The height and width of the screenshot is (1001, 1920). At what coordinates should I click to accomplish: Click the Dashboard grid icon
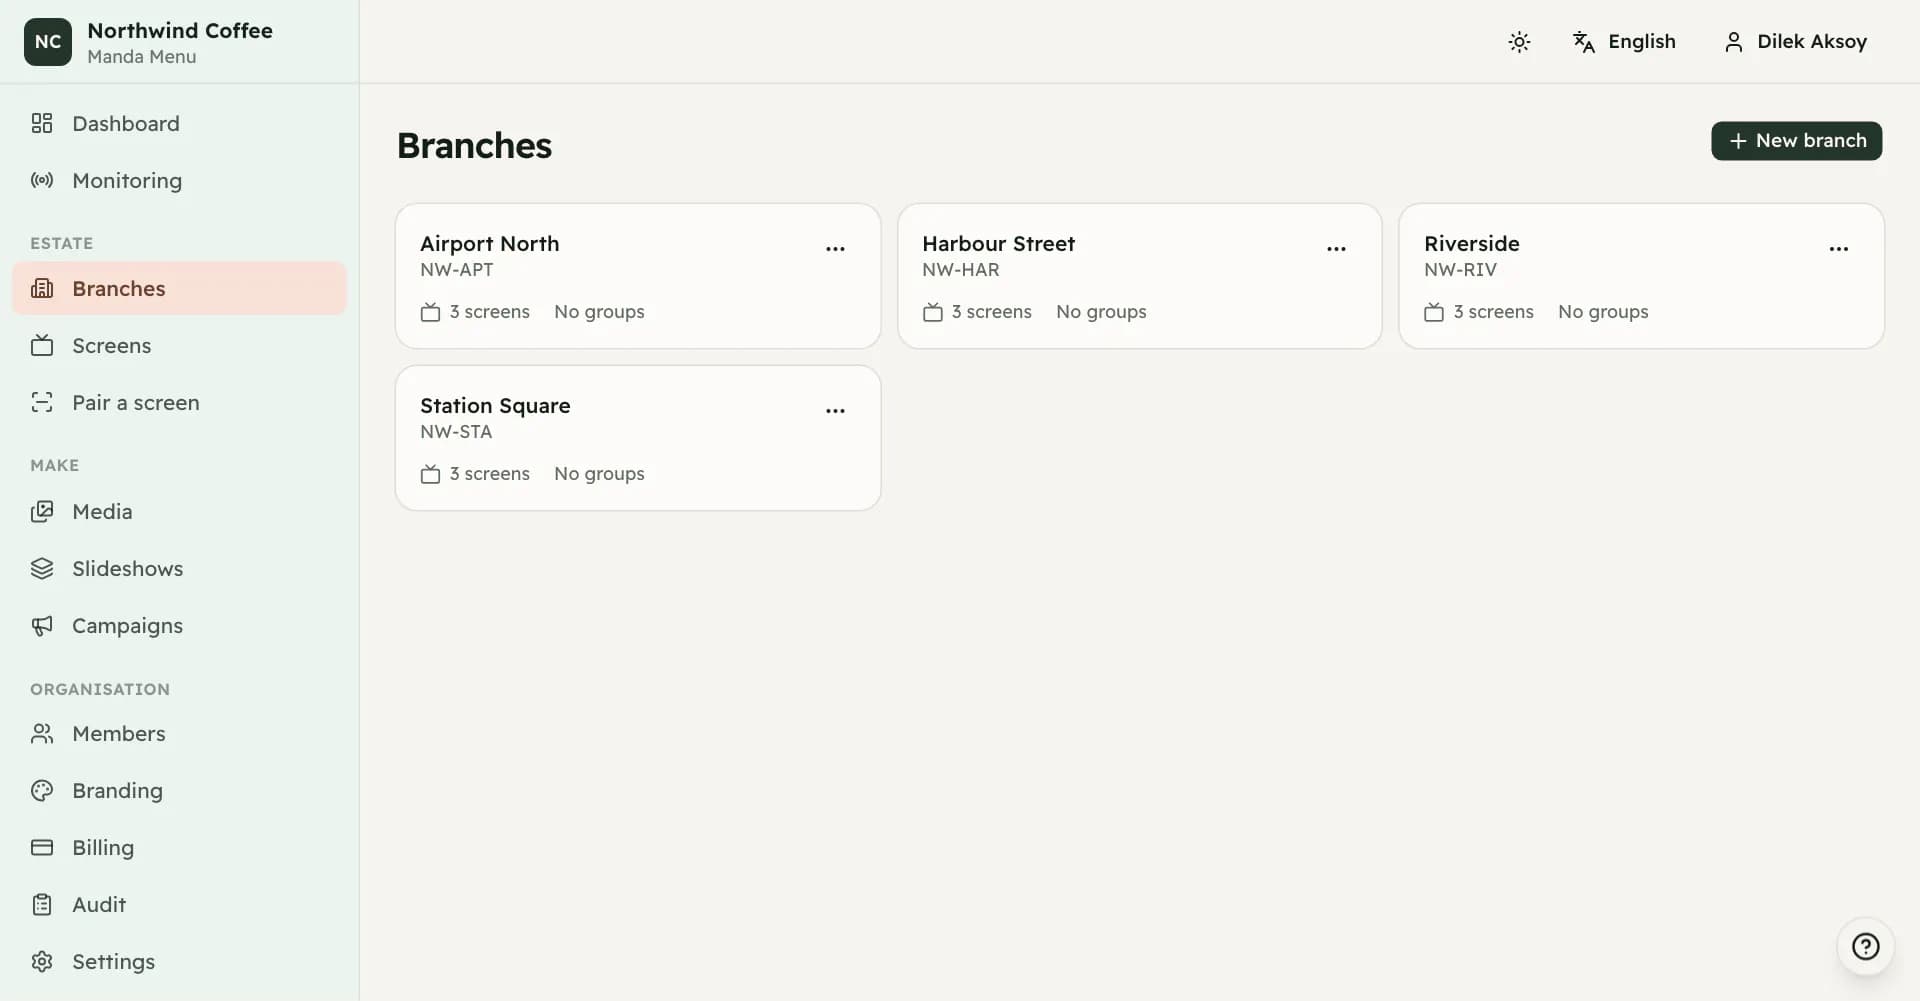[x=42, y=124]
